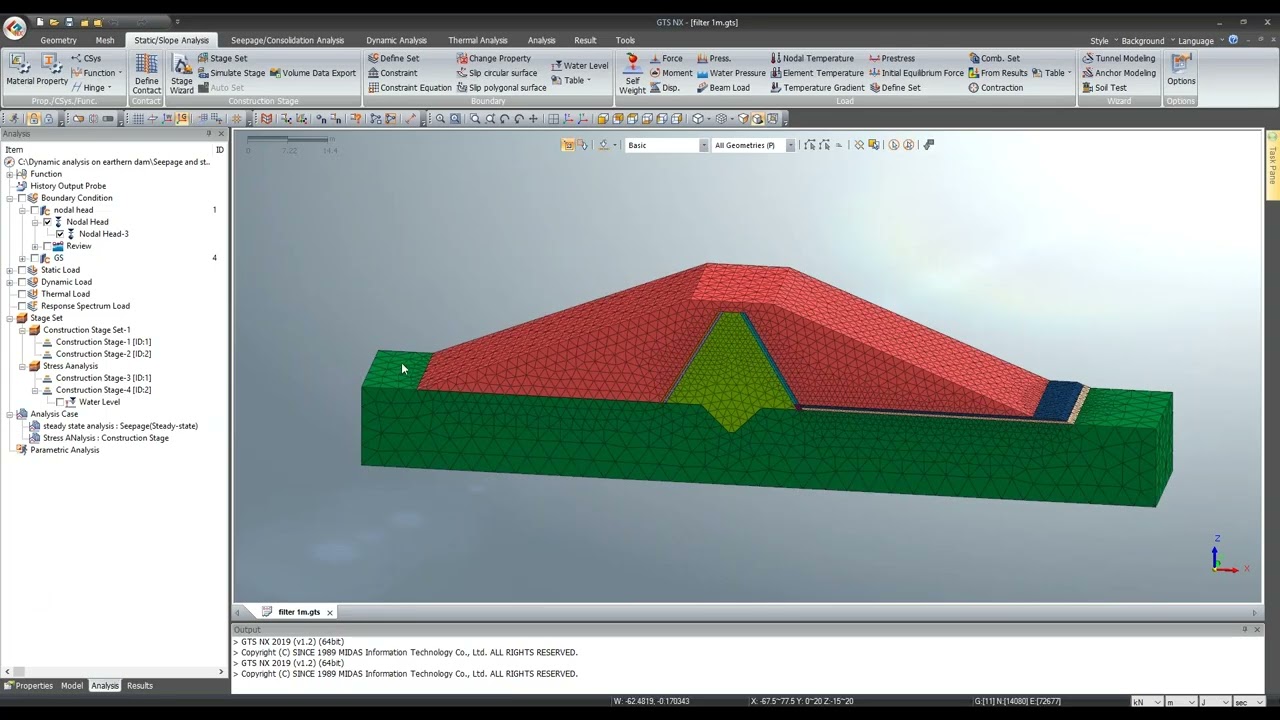
Task: Open Nodal Temperature tool
Action: coord(812,58)
